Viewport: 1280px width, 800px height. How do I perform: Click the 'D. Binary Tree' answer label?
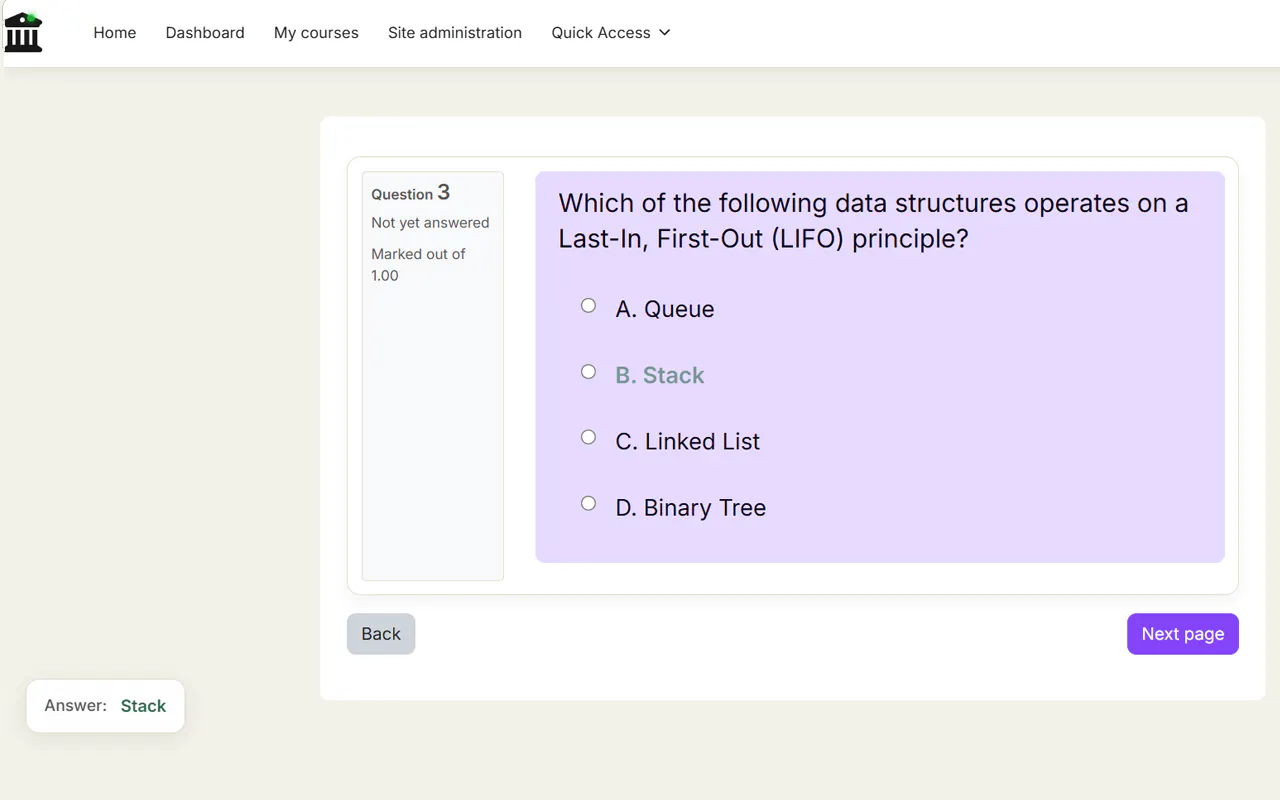click(691, 508)
